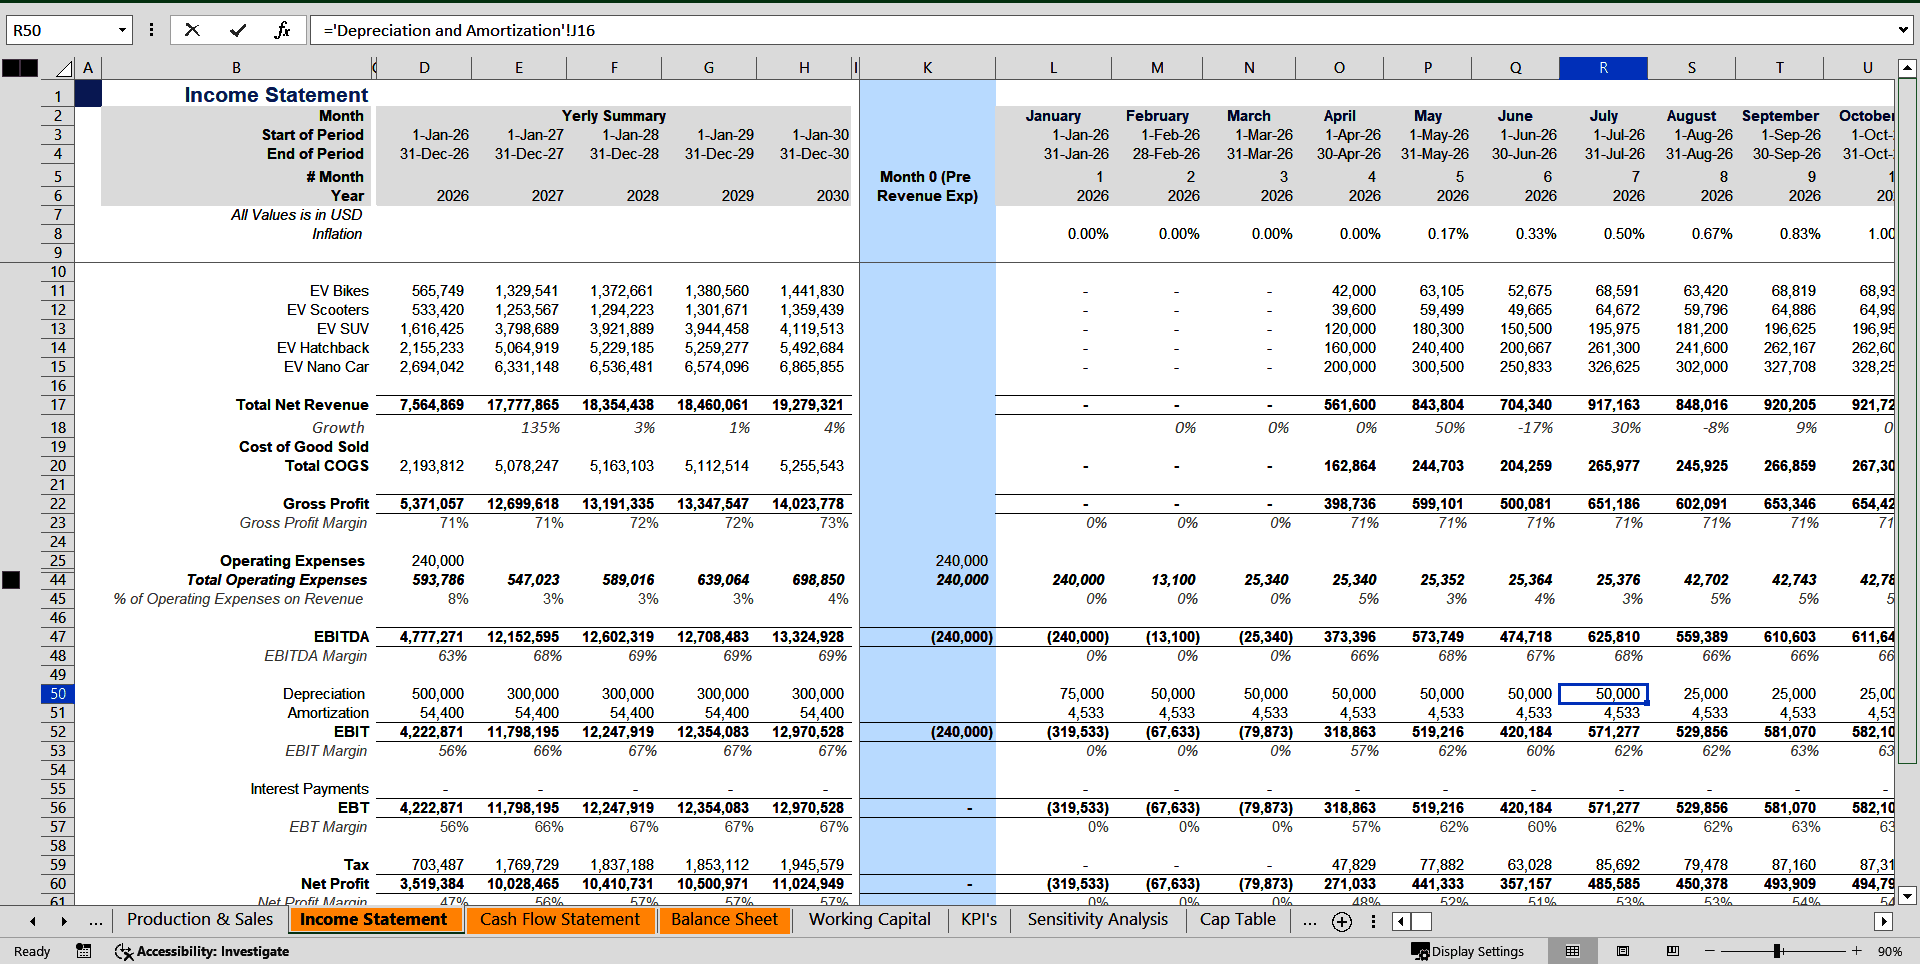Viewport: 1920px width, 966px height.
Task: Add a new sheet with plus icon
Action: (1342, 921)
